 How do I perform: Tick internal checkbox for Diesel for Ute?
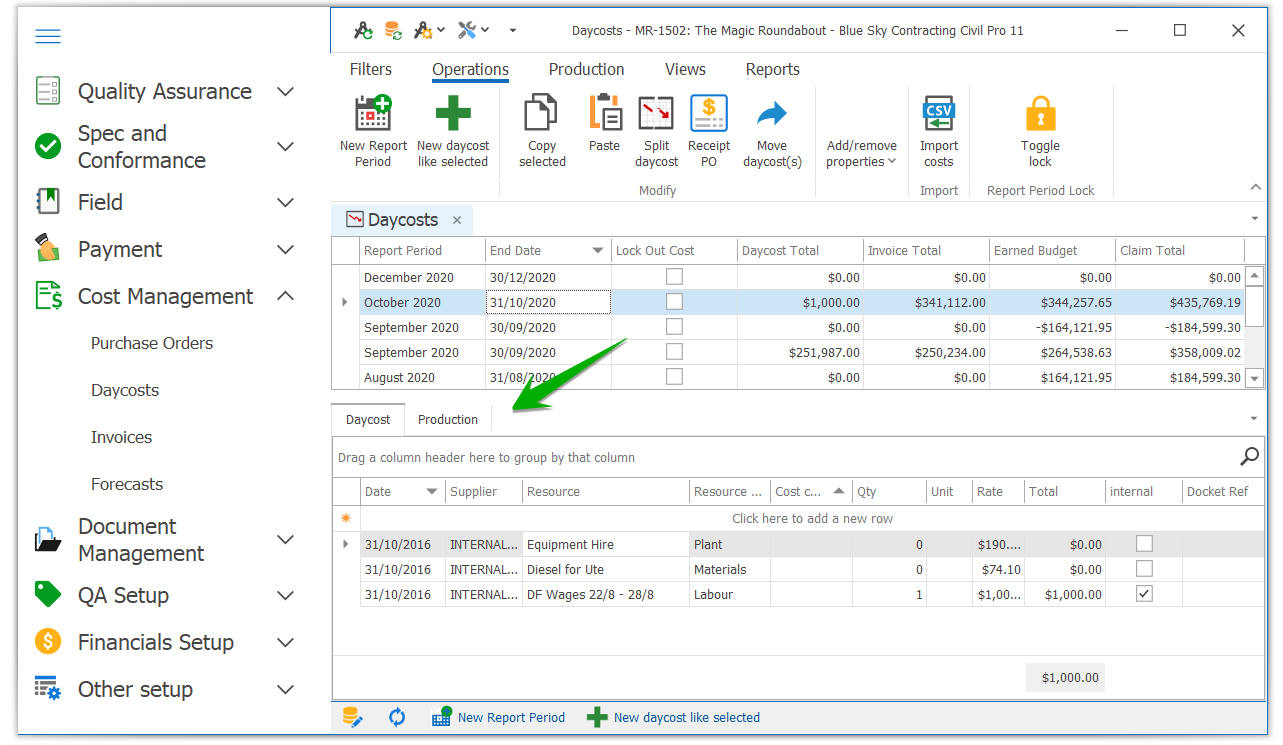(1144, 569)
